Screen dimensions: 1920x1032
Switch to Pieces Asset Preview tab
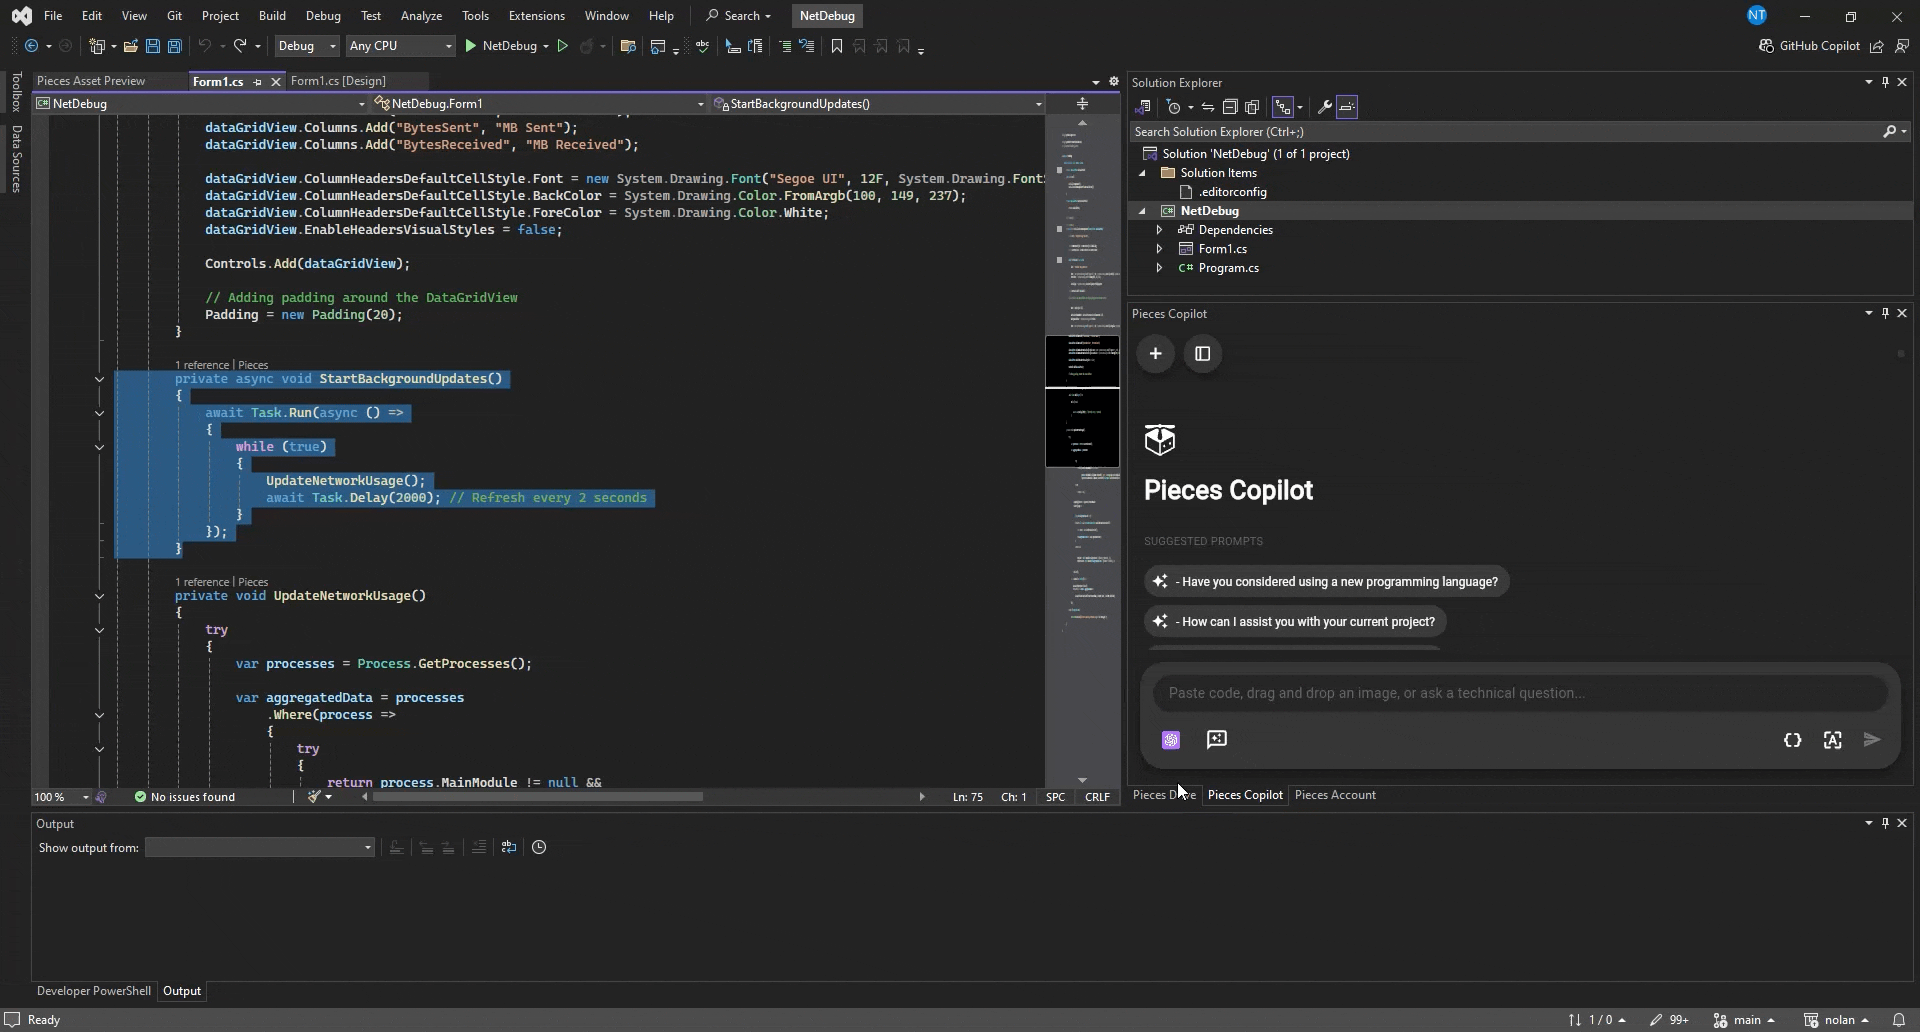coord(91,81)
